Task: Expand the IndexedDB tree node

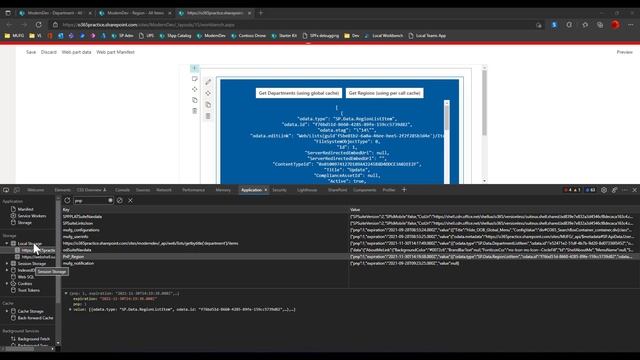Action: coord(7,270)
